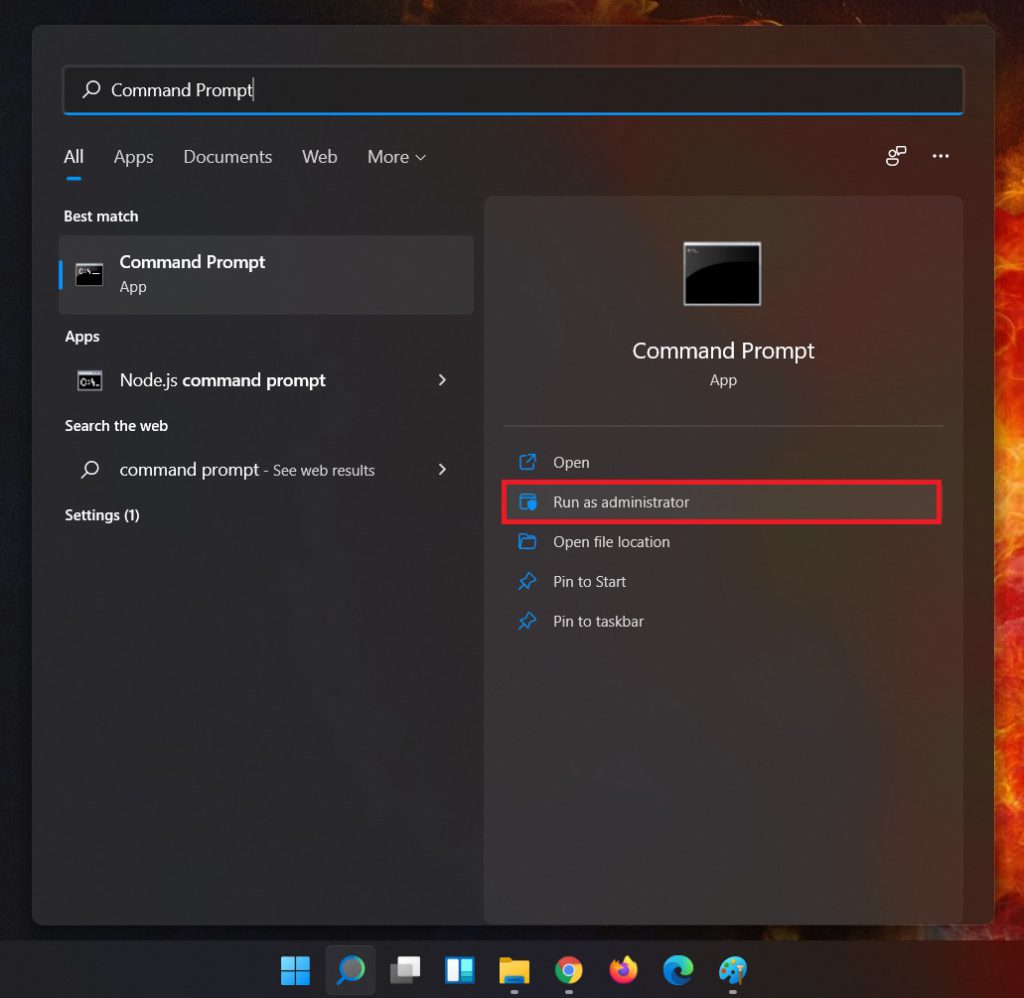The image size is (1024, 998).
Task: Expand the More filters dropdown
Action: pos(396,157)
